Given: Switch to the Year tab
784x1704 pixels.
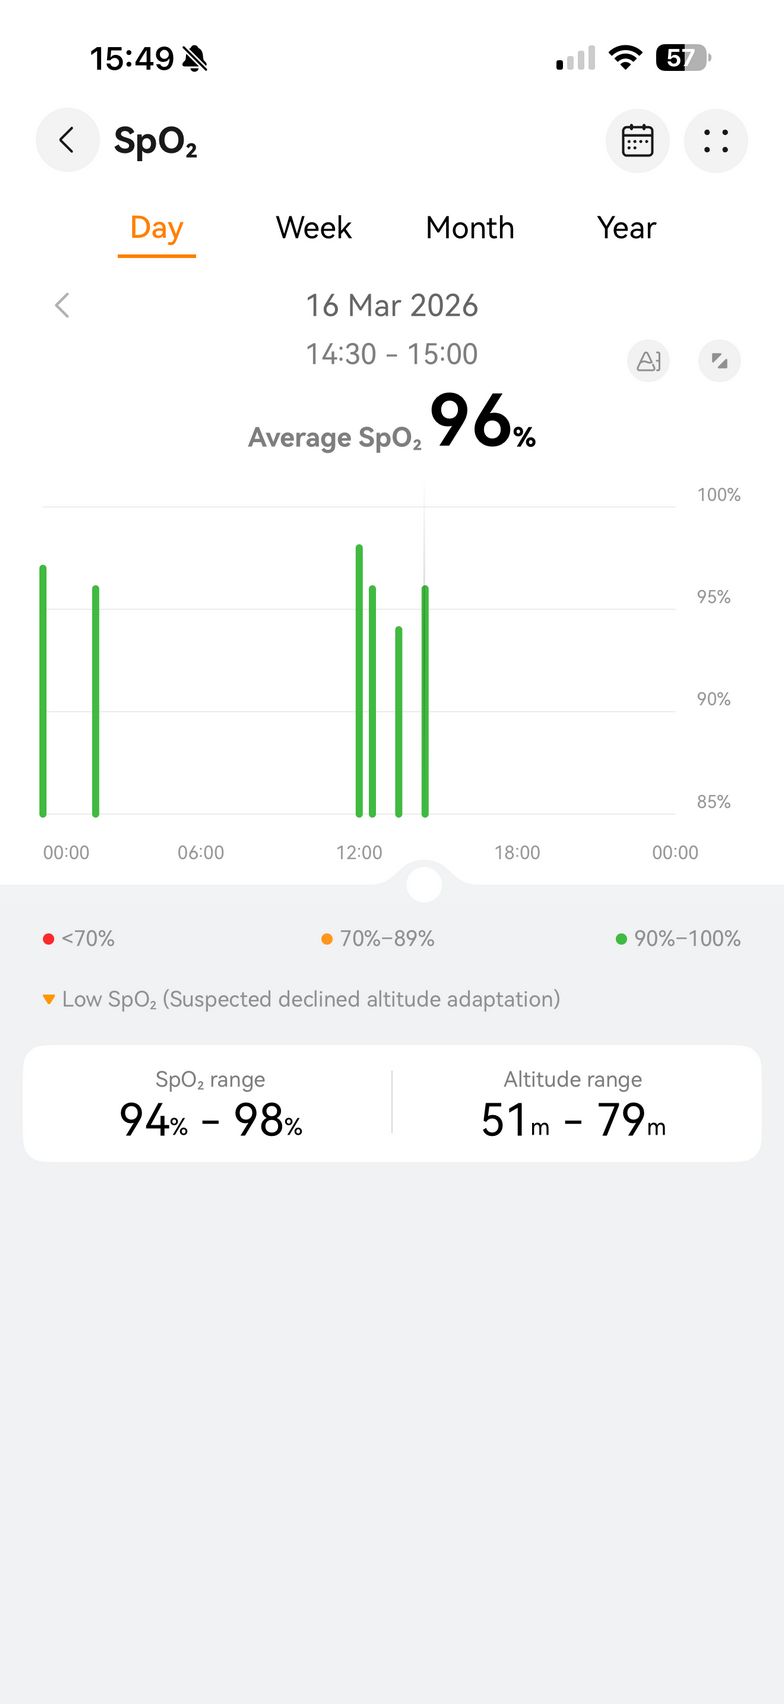Looking at the screenshot, I should coord(626,228).
